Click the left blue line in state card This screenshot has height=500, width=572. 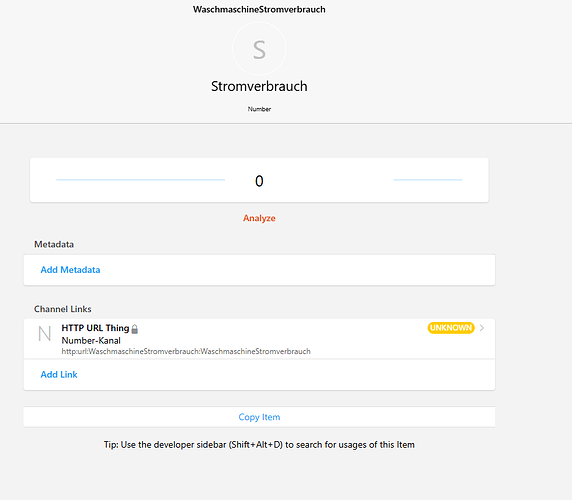click(x=140, y=180)
